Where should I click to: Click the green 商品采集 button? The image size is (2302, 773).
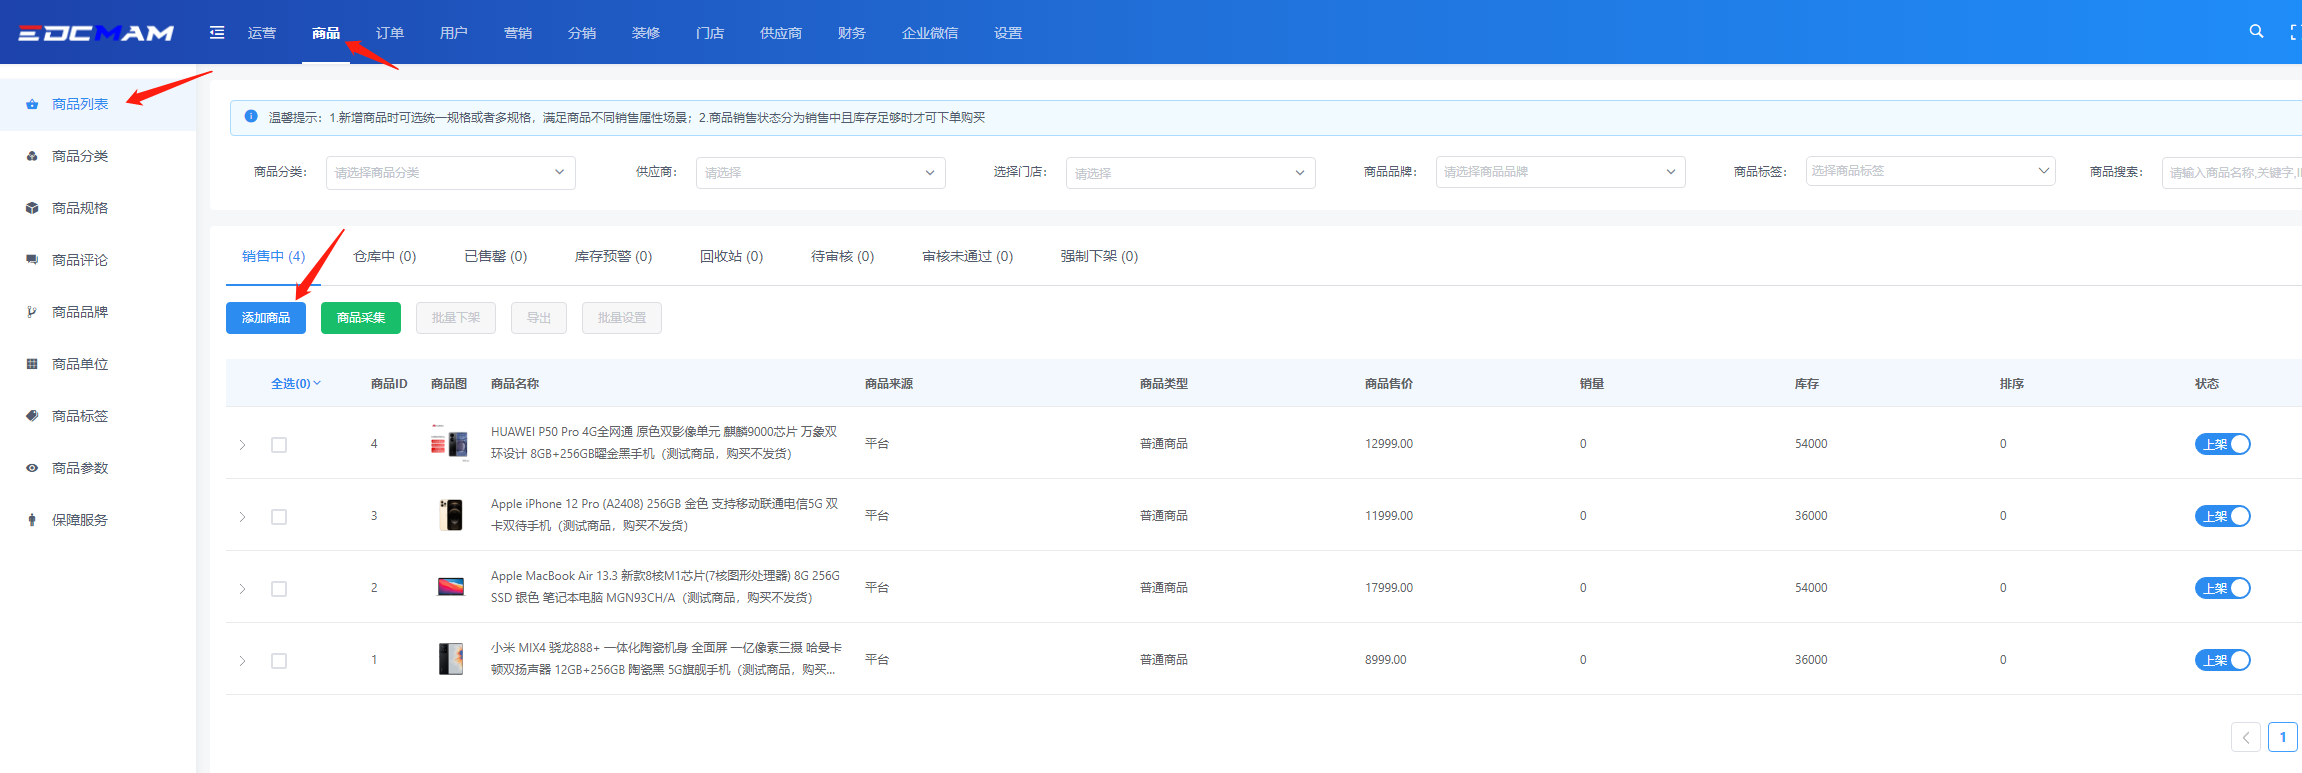[x=361, y=318]
